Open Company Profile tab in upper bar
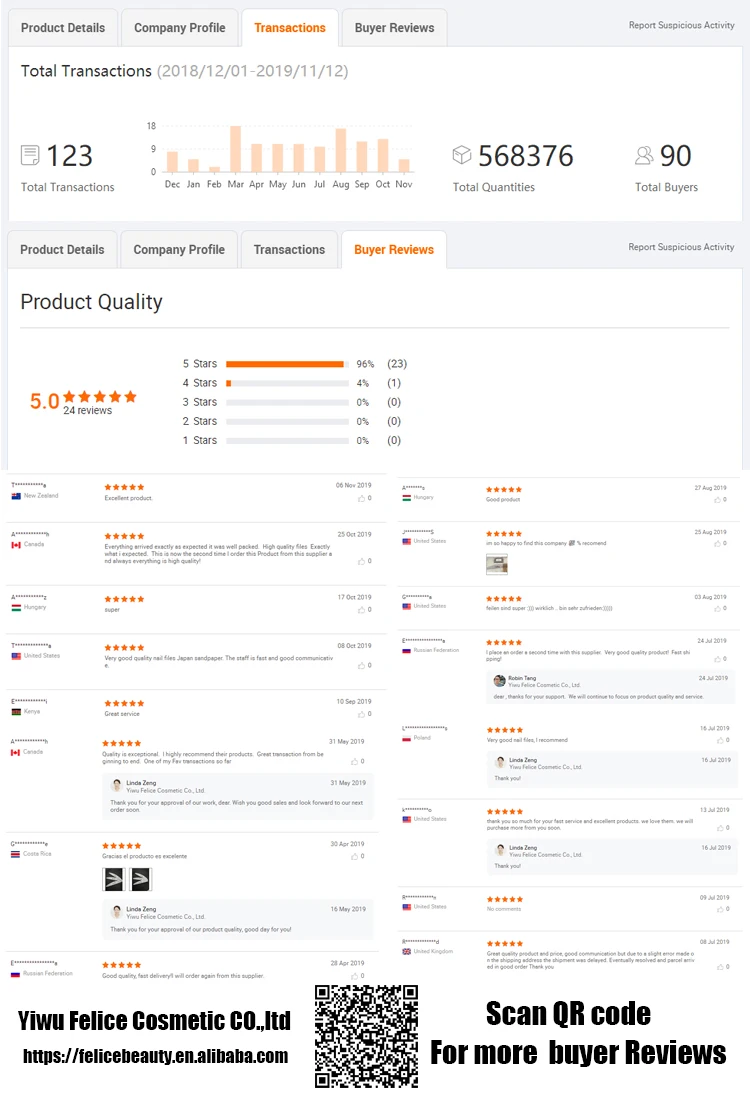Screen dimensions: 750x1095 (180, 28)
